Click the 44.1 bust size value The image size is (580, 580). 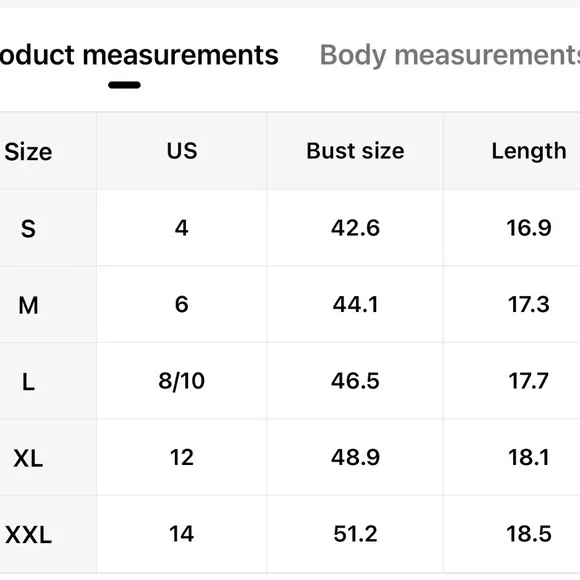(355, 304)
